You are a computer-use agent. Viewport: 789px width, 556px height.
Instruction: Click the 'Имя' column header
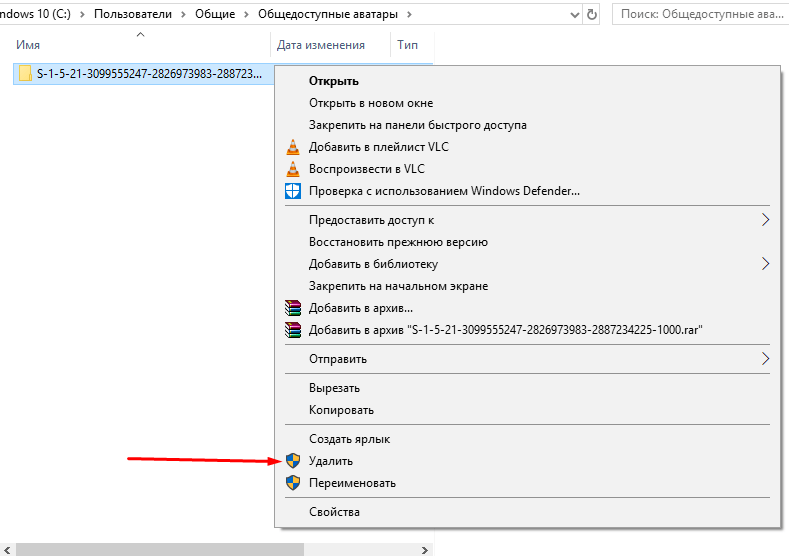coord(28,45)
